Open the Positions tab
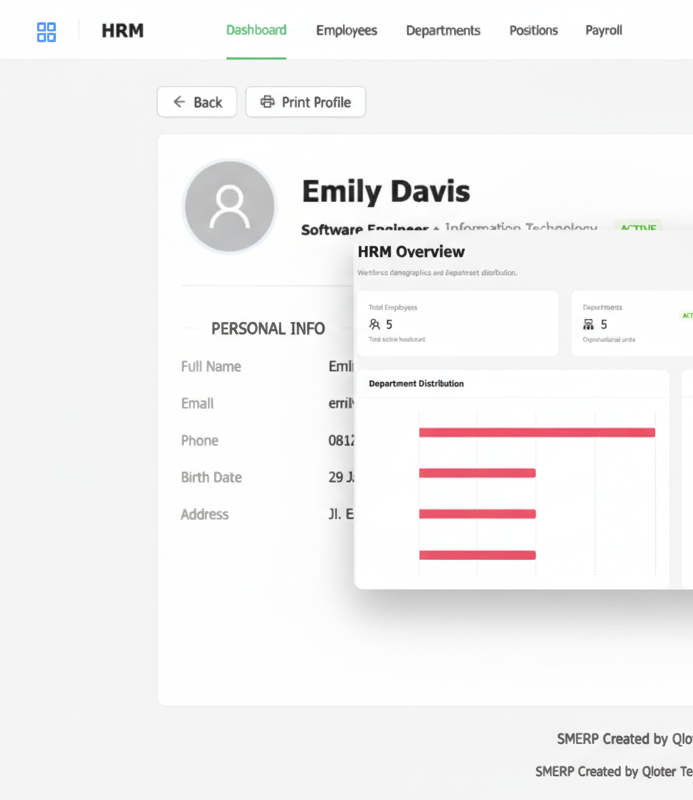 pyautogui.click(x=533, y=30)
